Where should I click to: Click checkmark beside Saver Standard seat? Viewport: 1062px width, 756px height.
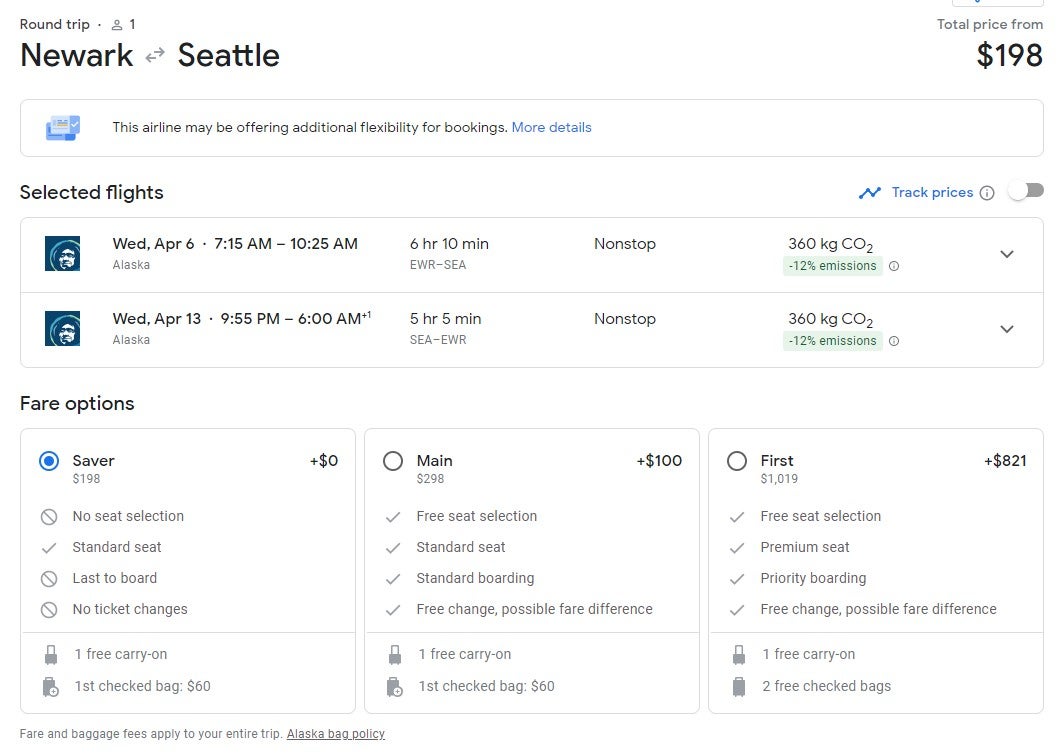(49, 548)
